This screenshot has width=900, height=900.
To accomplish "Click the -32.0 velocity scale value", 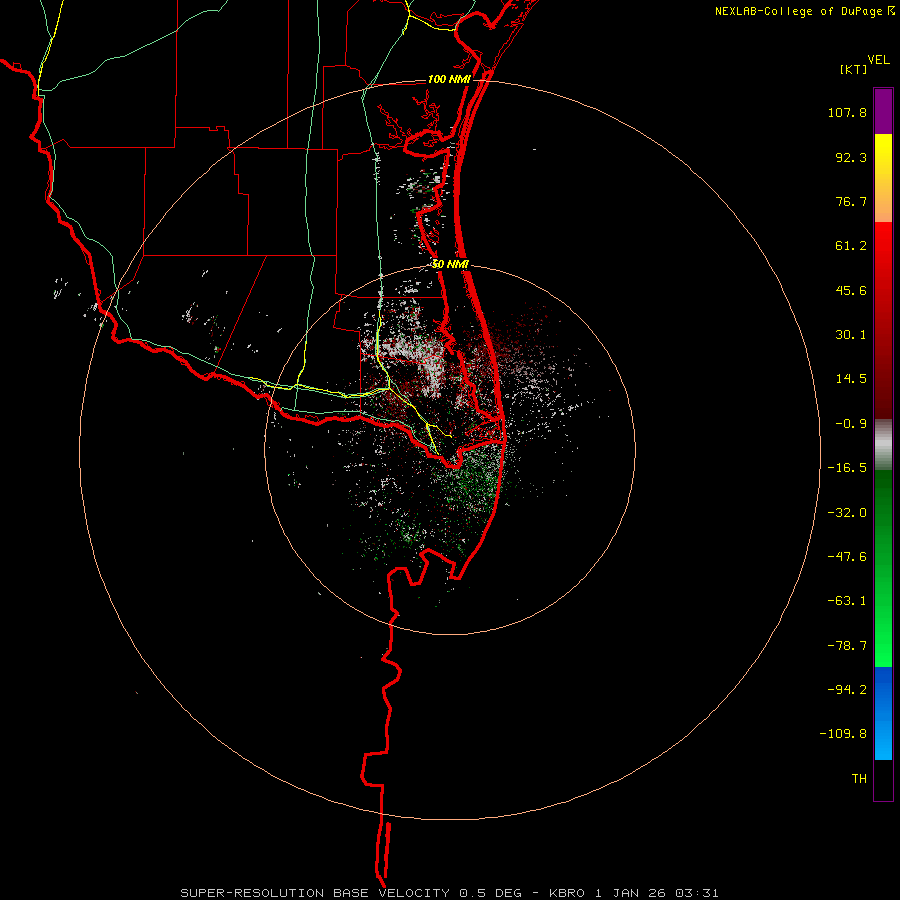I will point(847,513).
